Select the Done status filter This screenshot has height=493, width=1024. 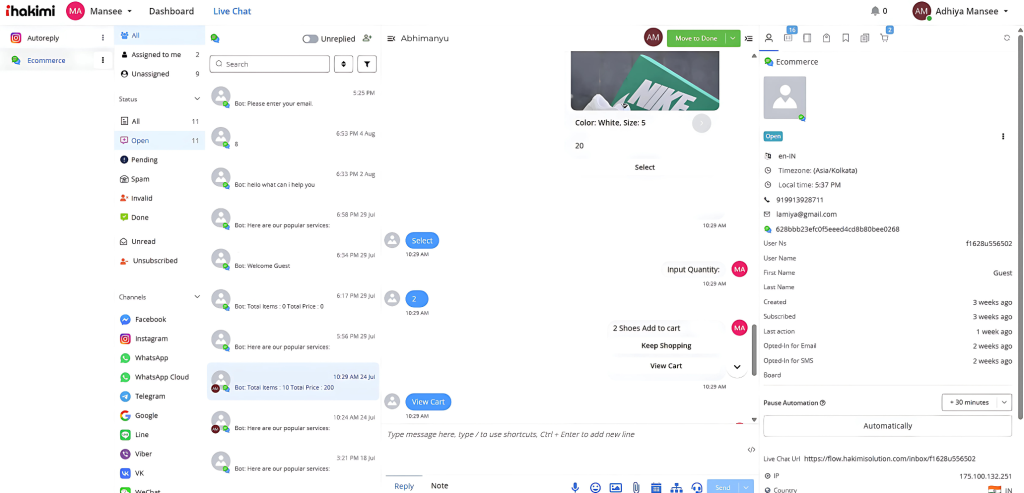(138, 217)
